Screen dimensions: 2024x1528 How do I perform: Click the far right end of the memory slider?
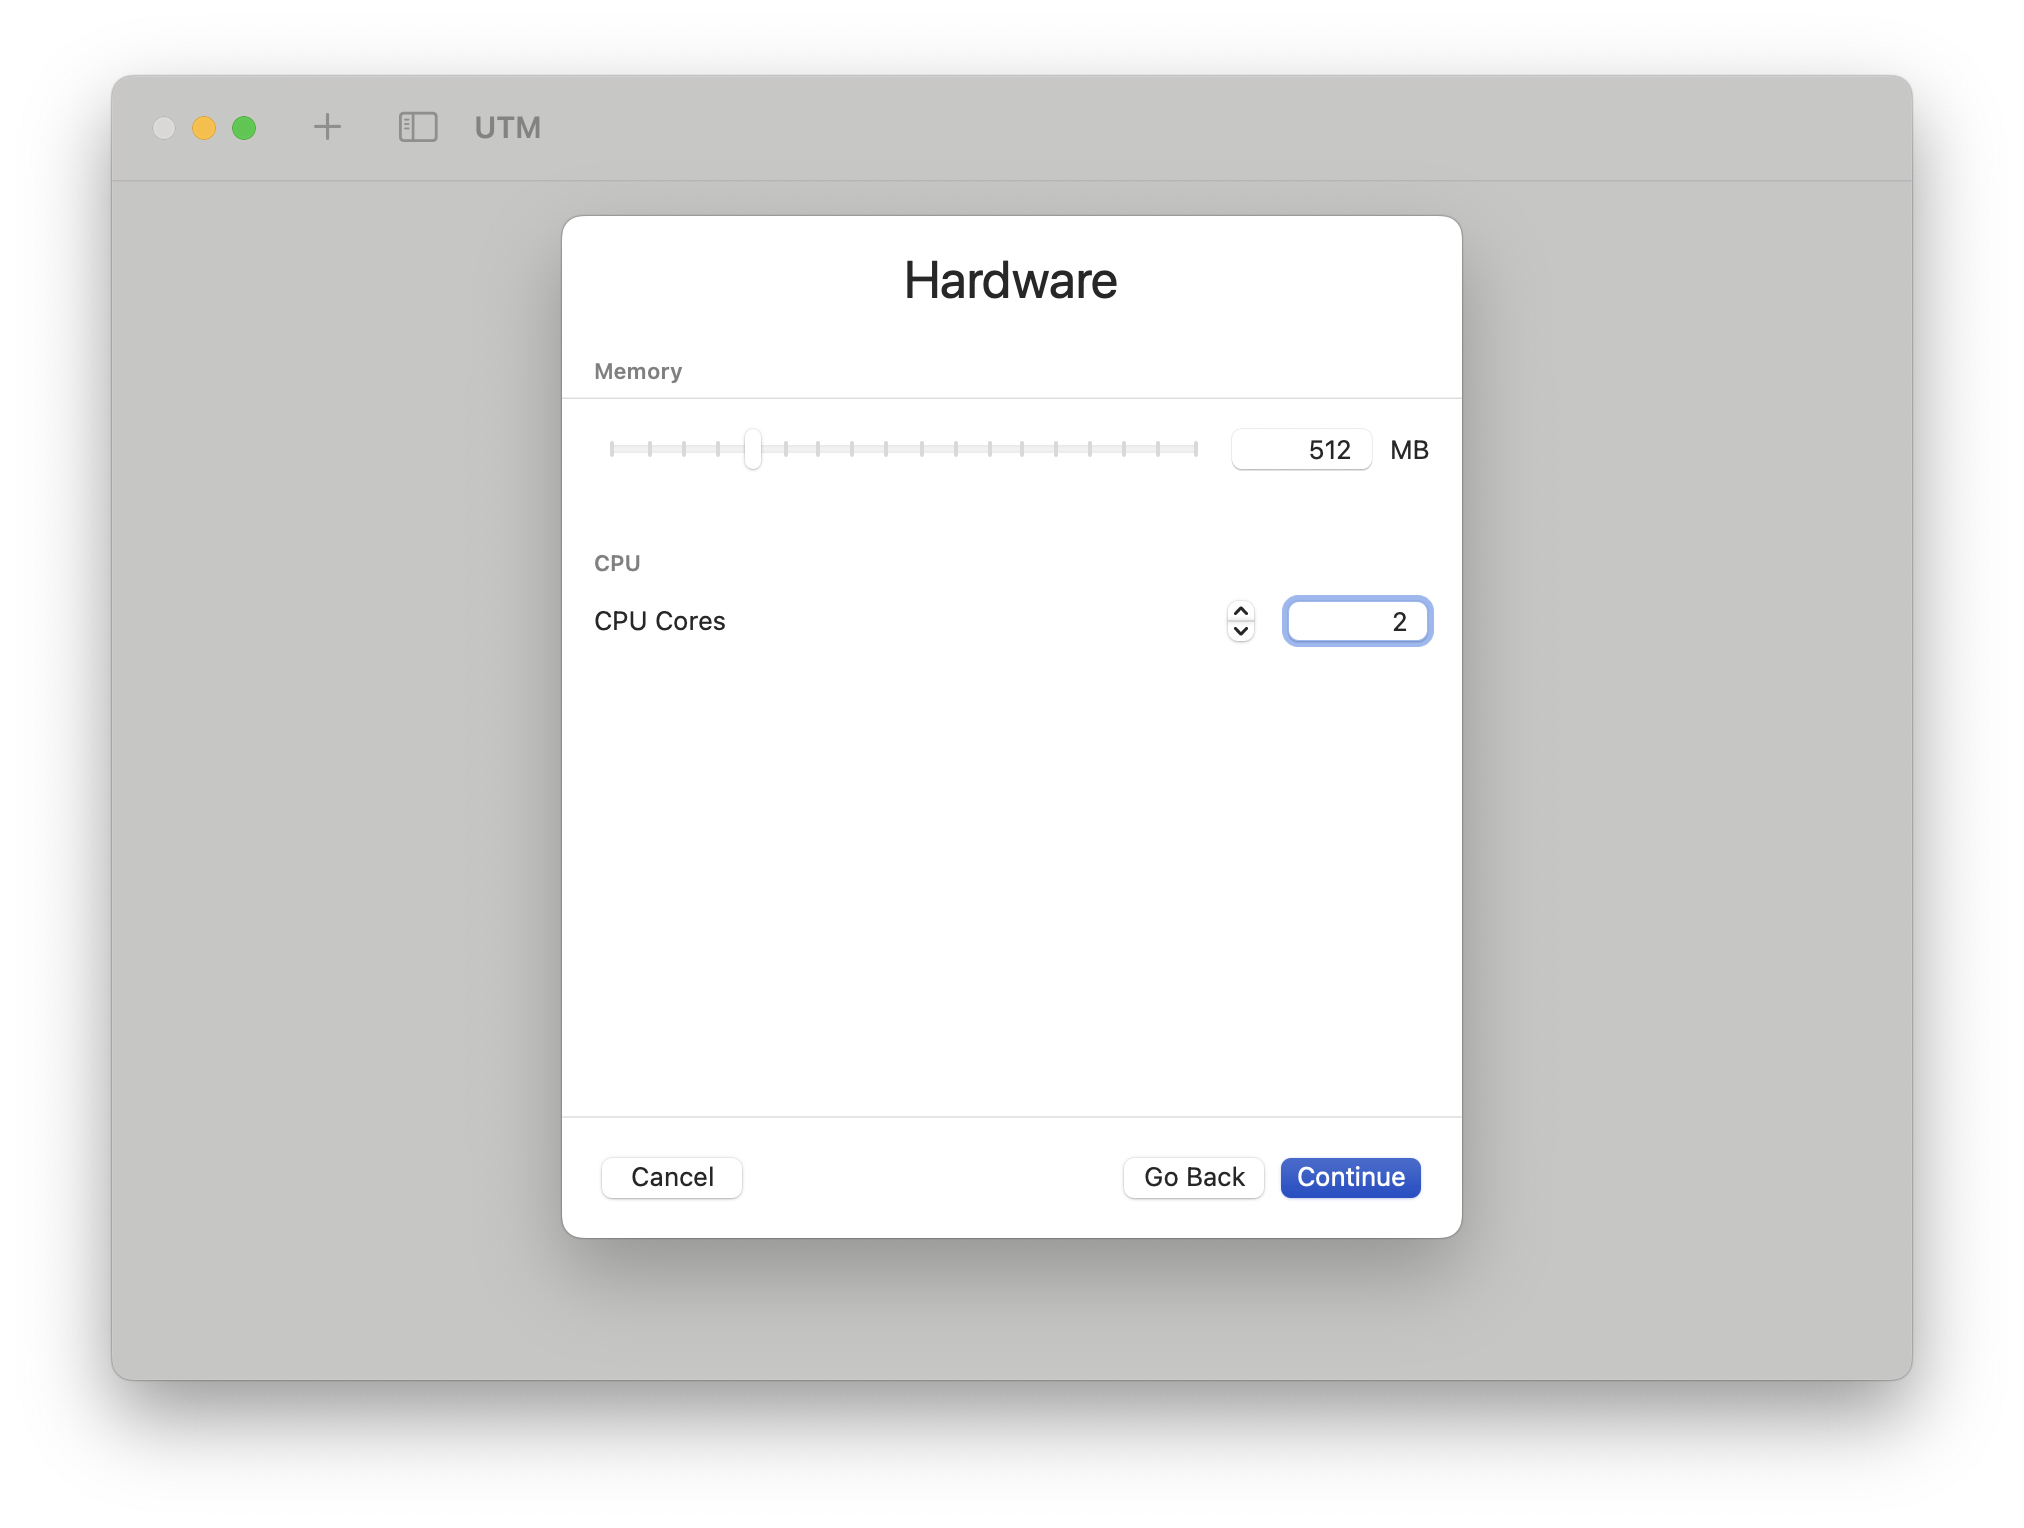[x=1195, y=449]
